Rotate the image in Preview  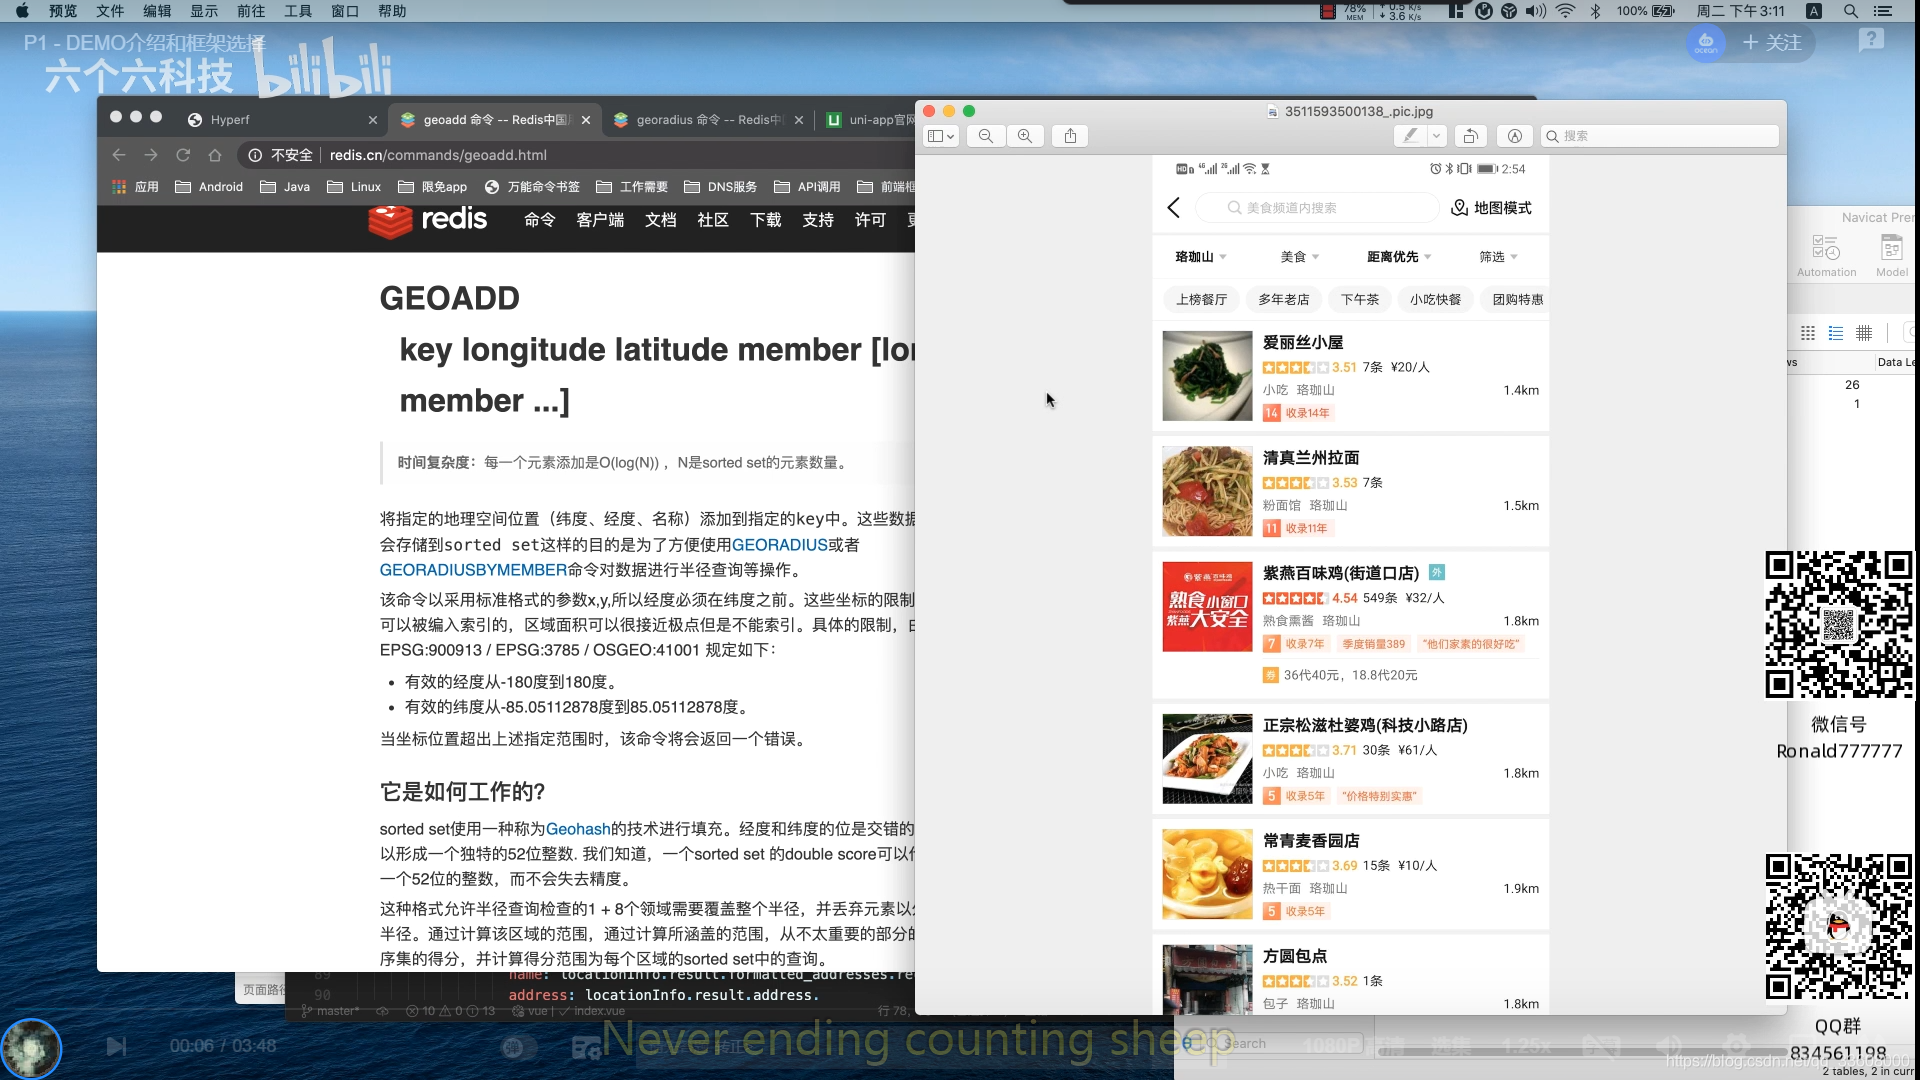(x=1470, y=136)
